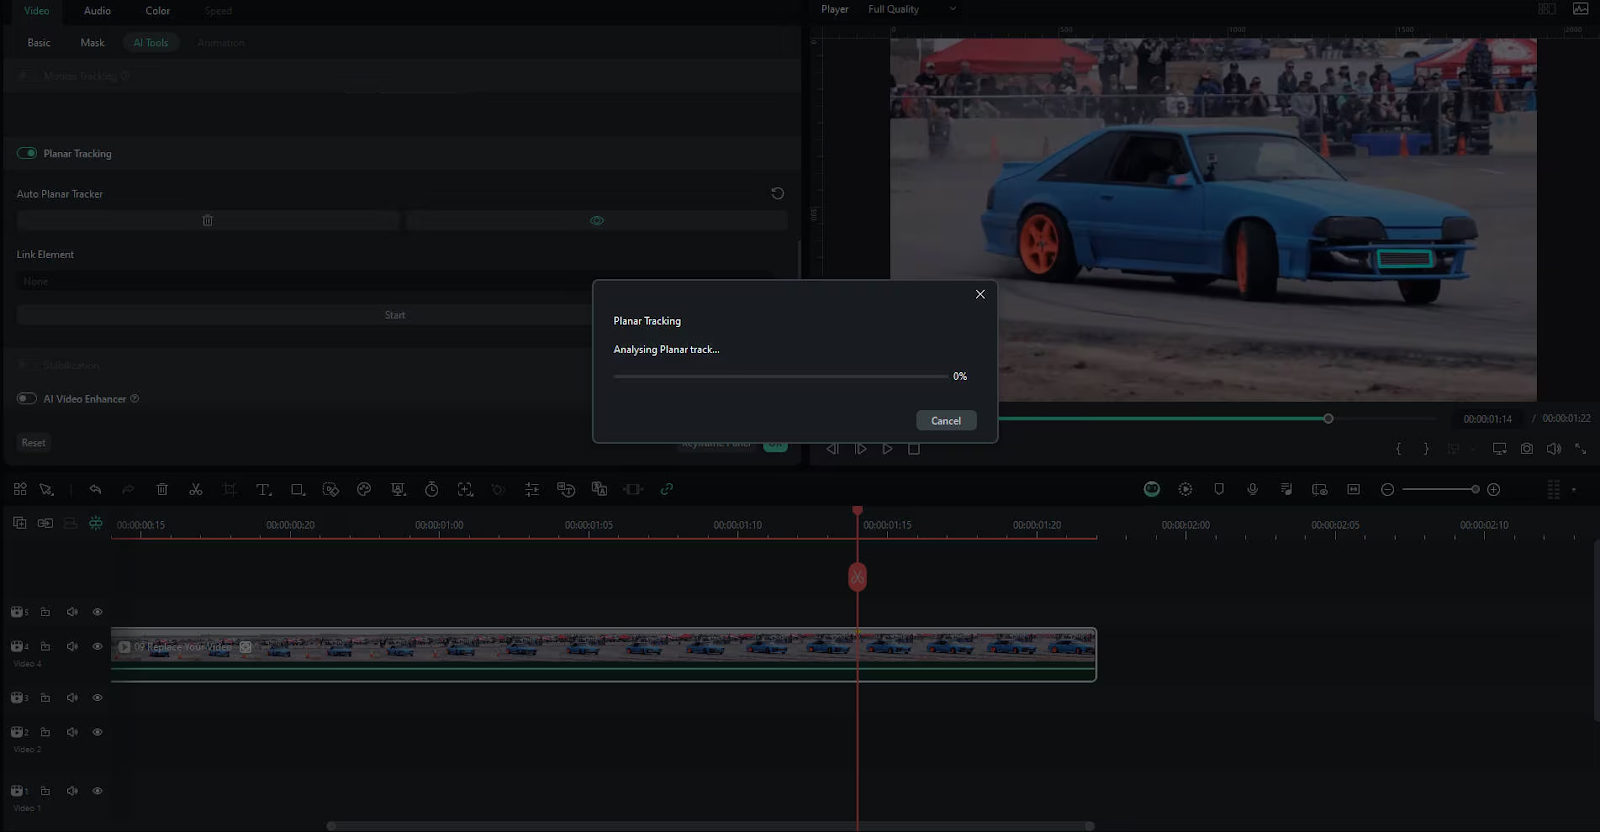
Task: Open the layout grid icon in timeline toolbar
Action: (20, 490)
